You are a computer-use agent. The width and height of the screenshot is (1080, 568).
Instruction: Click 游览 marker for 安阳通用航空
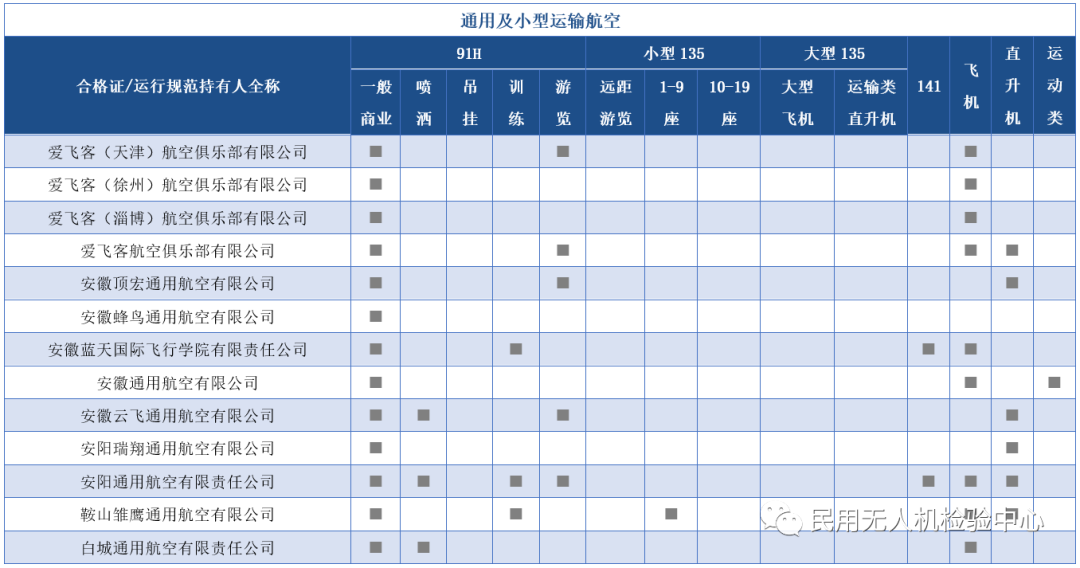[x=563, y=481]
